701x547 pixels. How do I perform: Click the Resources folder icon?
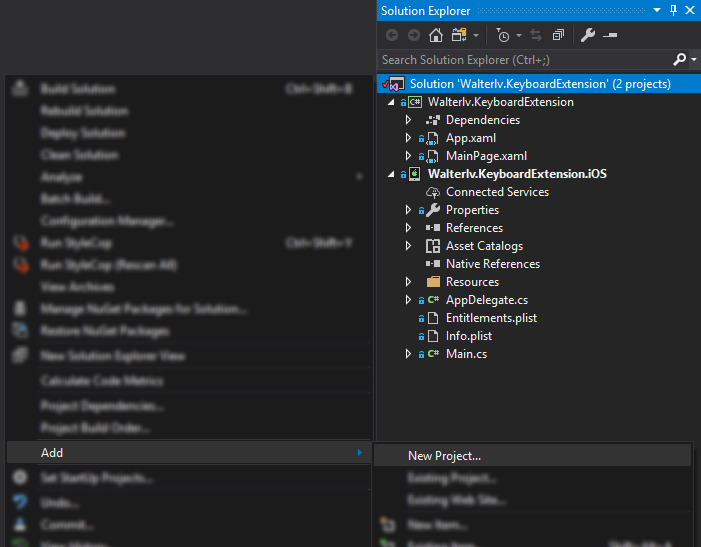coord(433,282)
